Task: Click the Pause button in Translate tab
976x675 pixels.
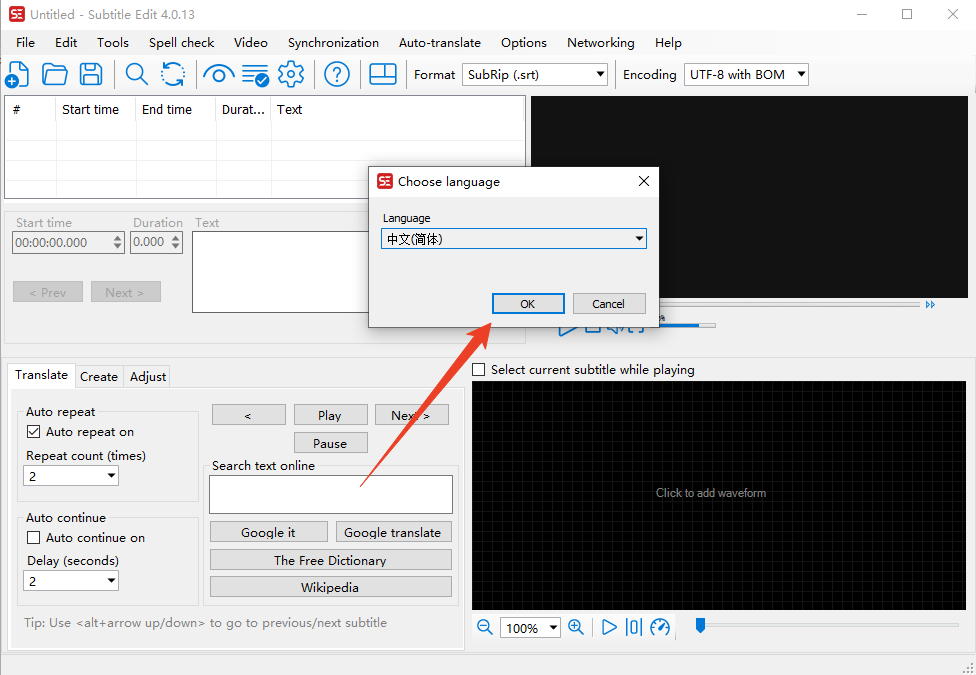Action: coord(331,443)
